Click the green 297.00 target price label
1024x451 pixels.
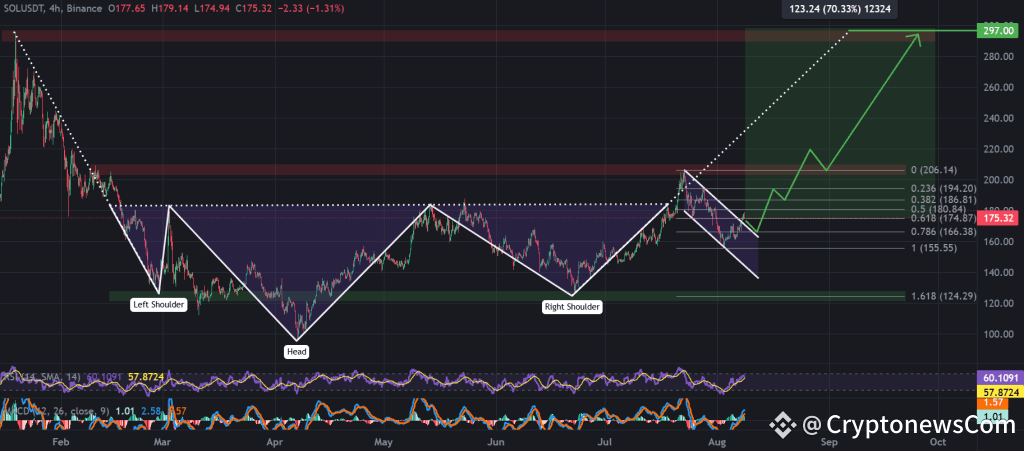pos(996,31)
